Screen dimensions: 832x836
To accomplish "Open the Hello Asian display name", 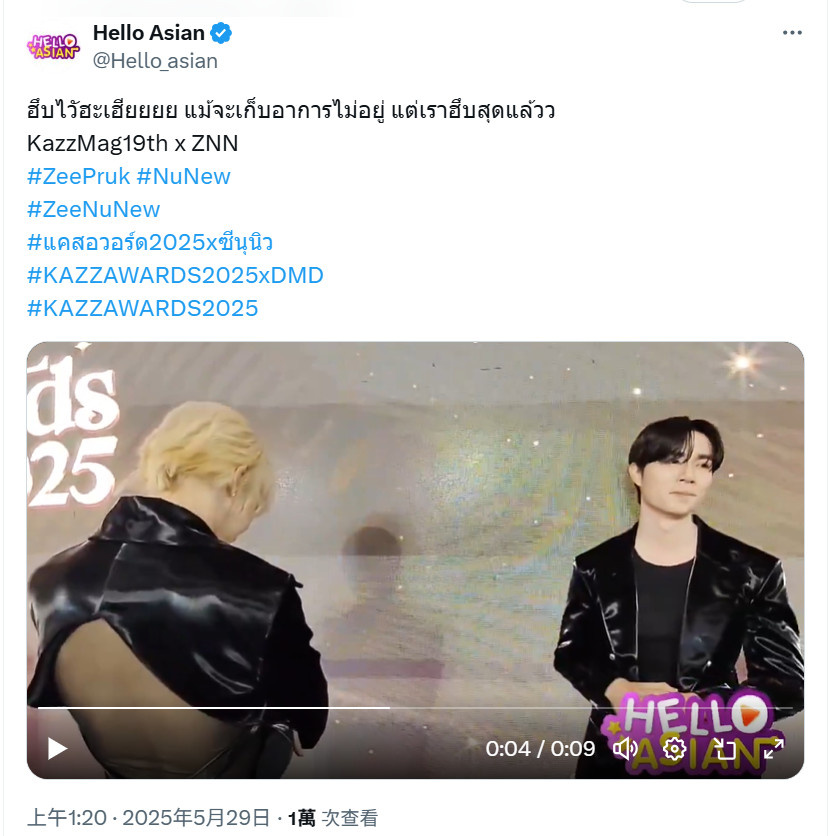I will [148, 33].
